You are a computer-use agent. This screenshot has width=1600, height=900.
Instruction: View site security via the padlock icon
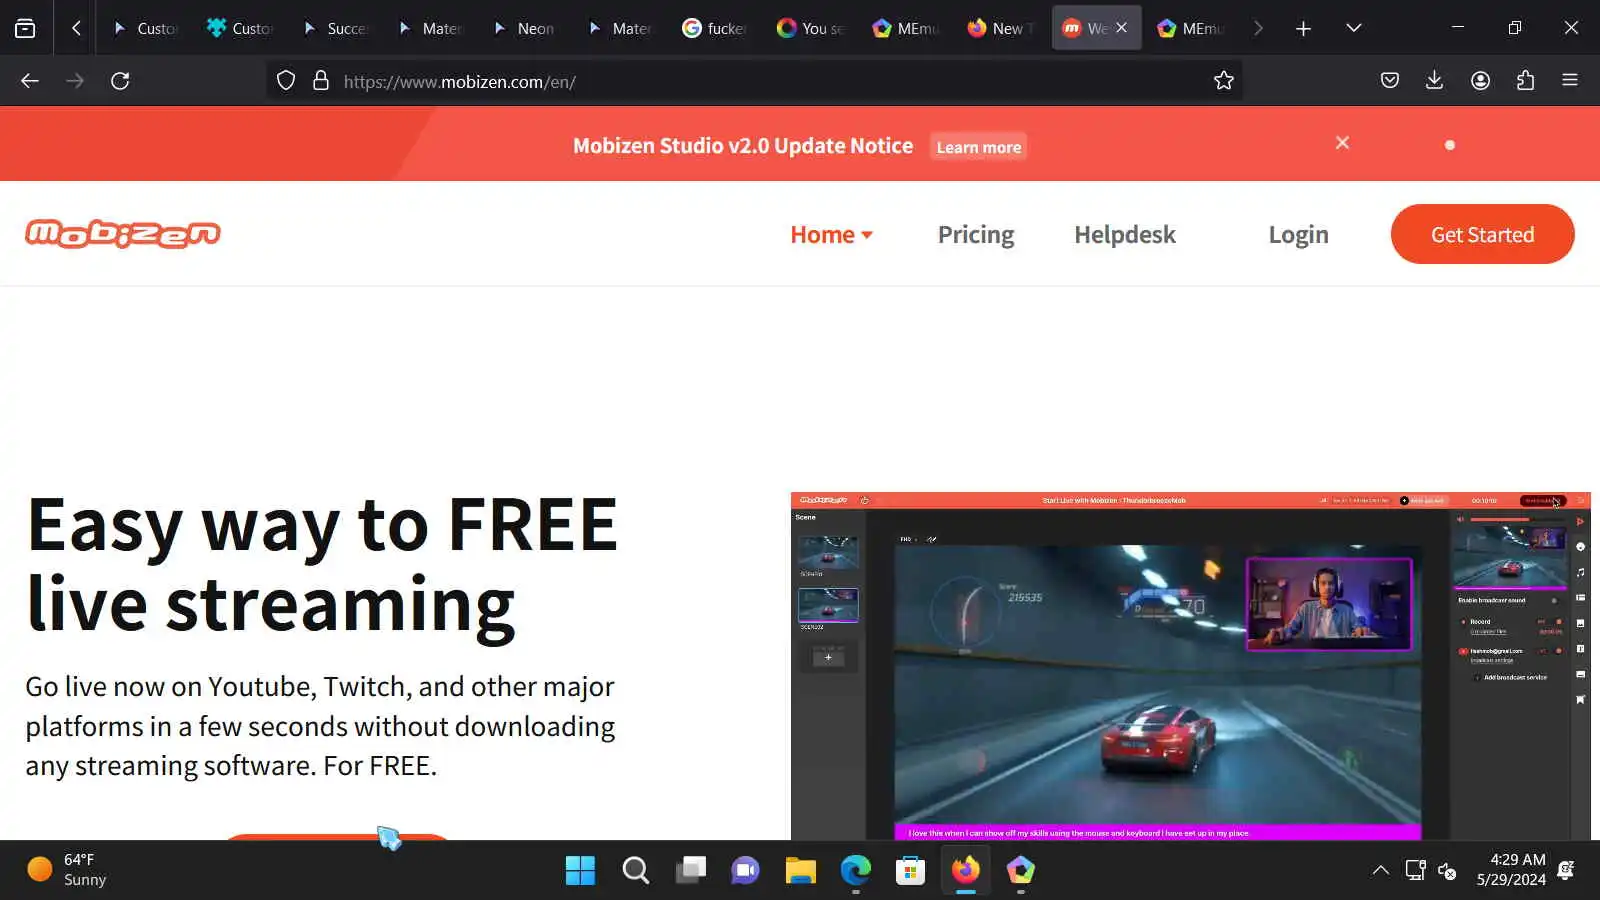click(x=321, y=81)
